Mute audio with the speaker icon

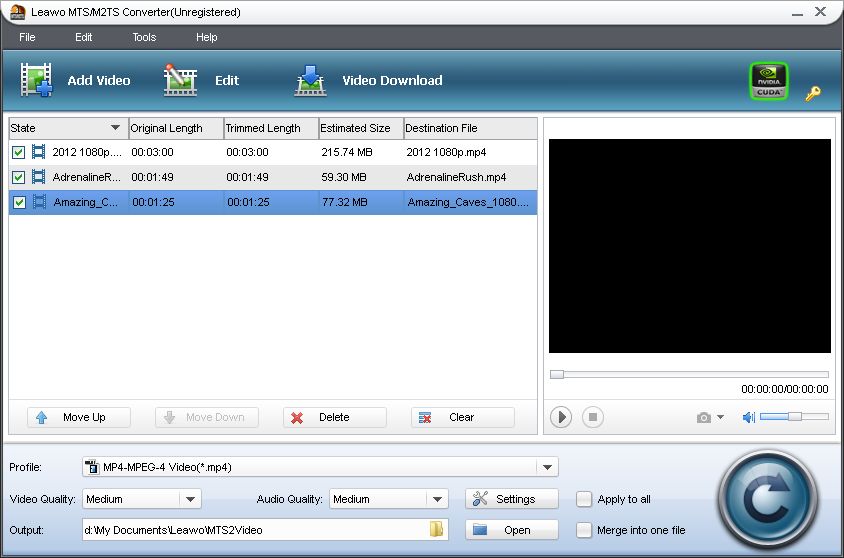coord(749,417)
